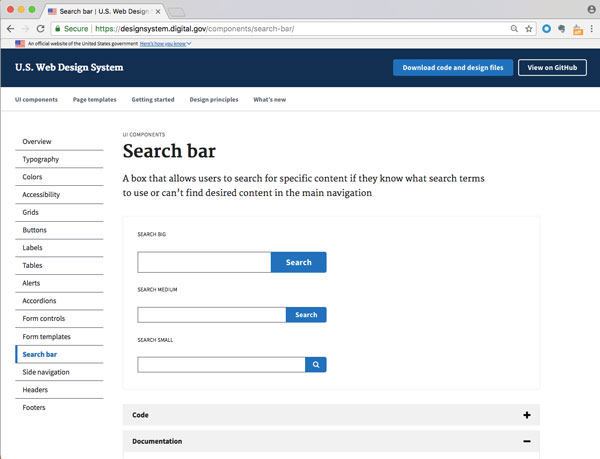Go to Overview in the side navigation
Image resolution: width=600 pixels, height=459 pixels.
(x=59, y=142)
